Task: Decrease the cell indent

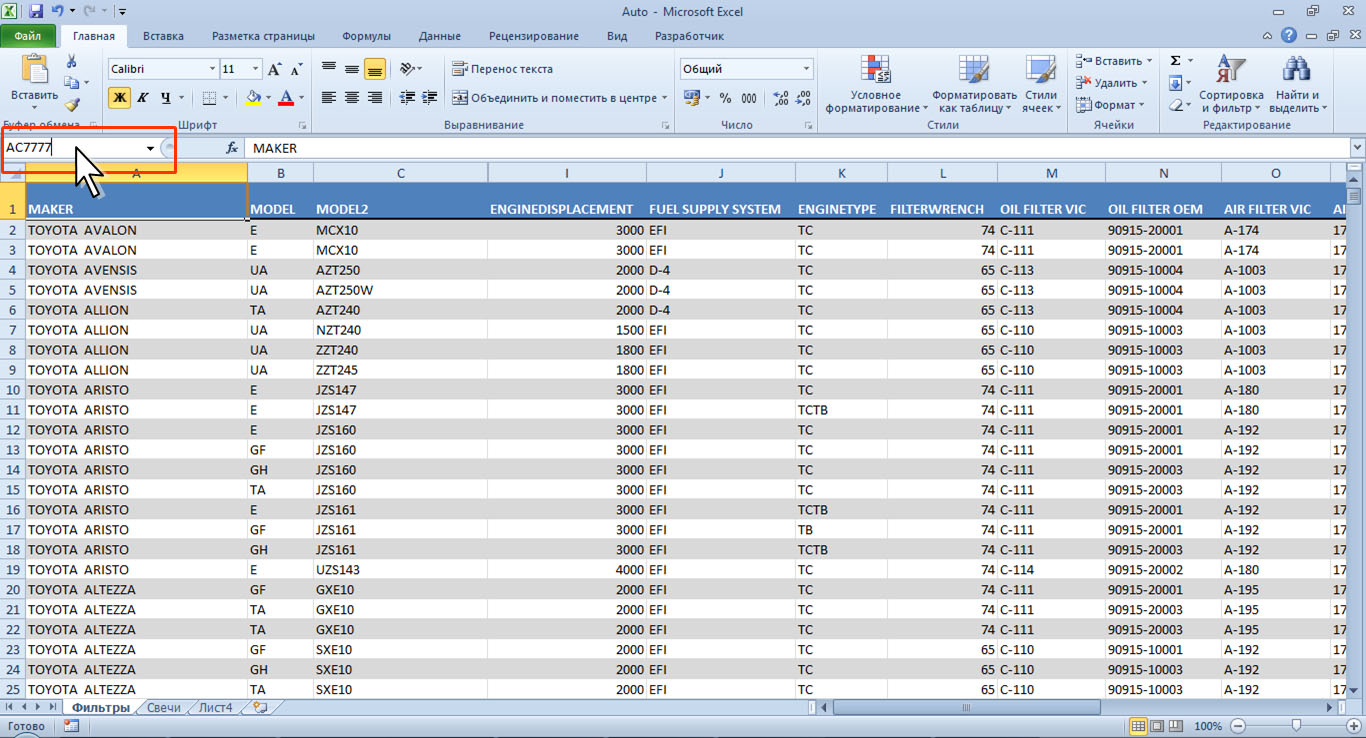Action: tap(406, 98)
